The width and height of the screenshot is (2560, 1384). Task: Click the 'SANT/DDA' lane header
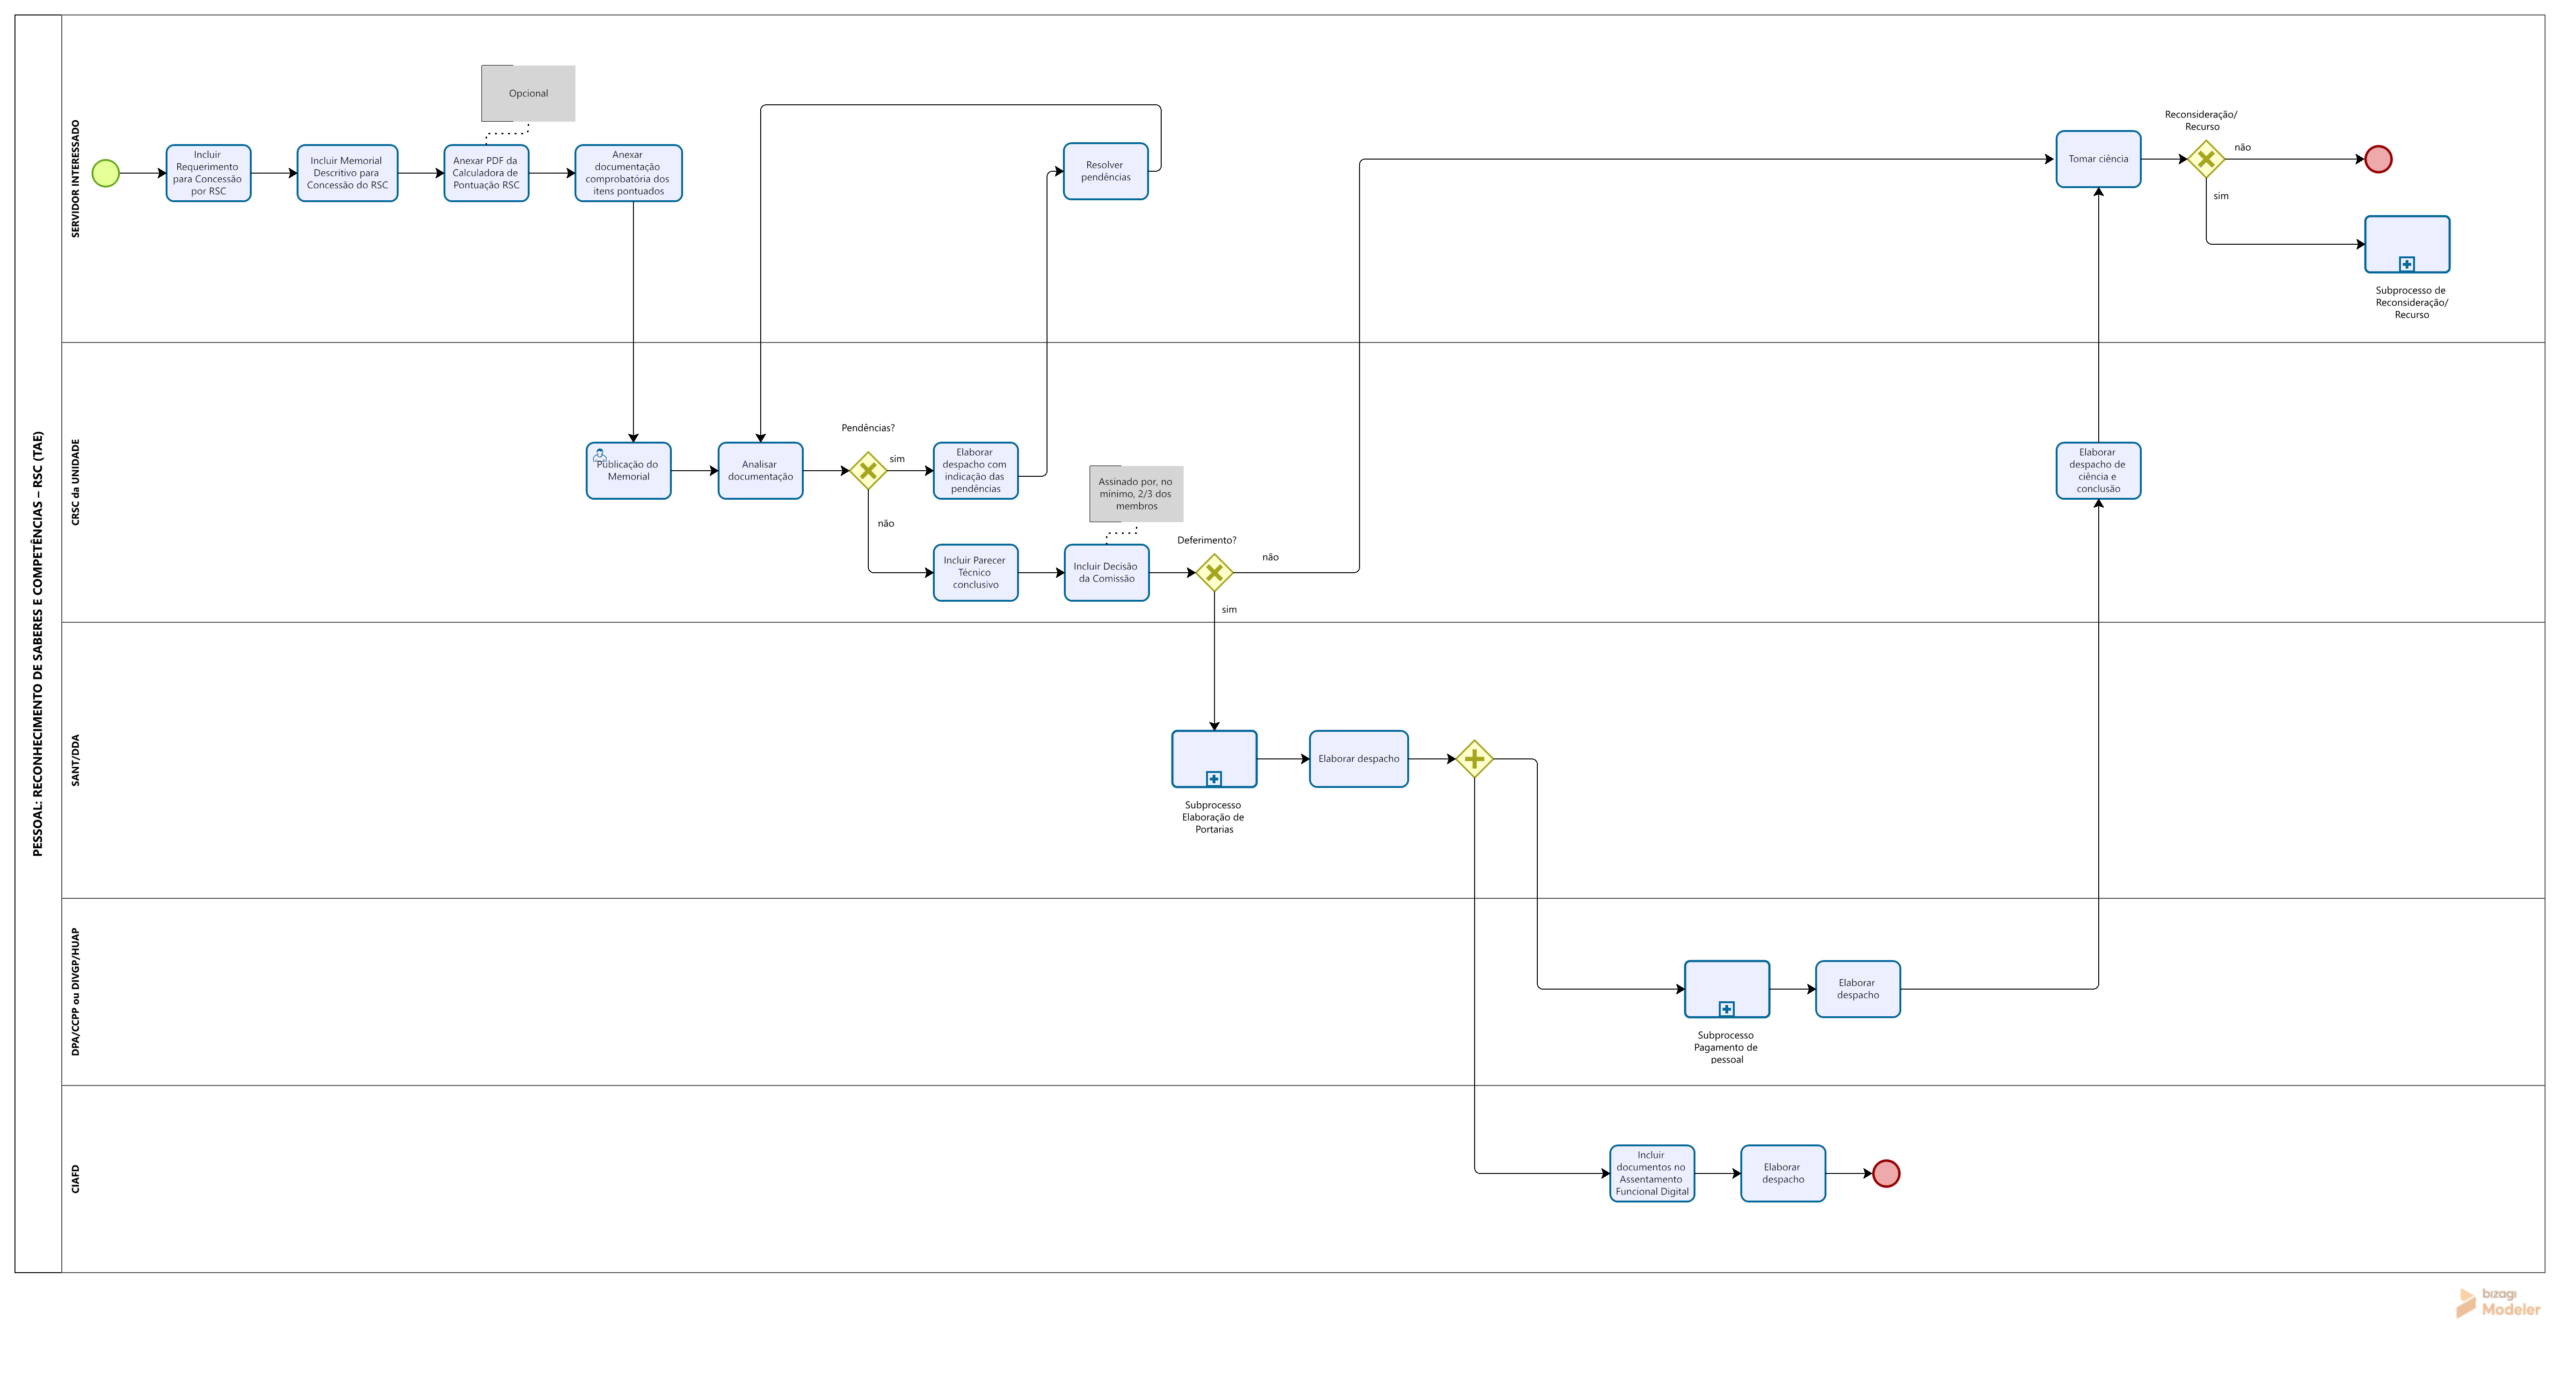75,760
